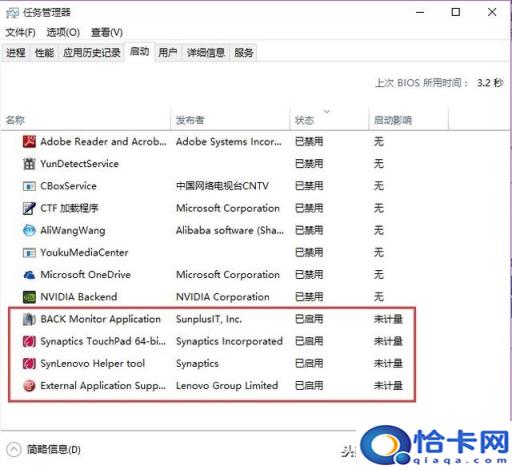Click the SynLenovo Helper tool icon

[x=29, y=364]
